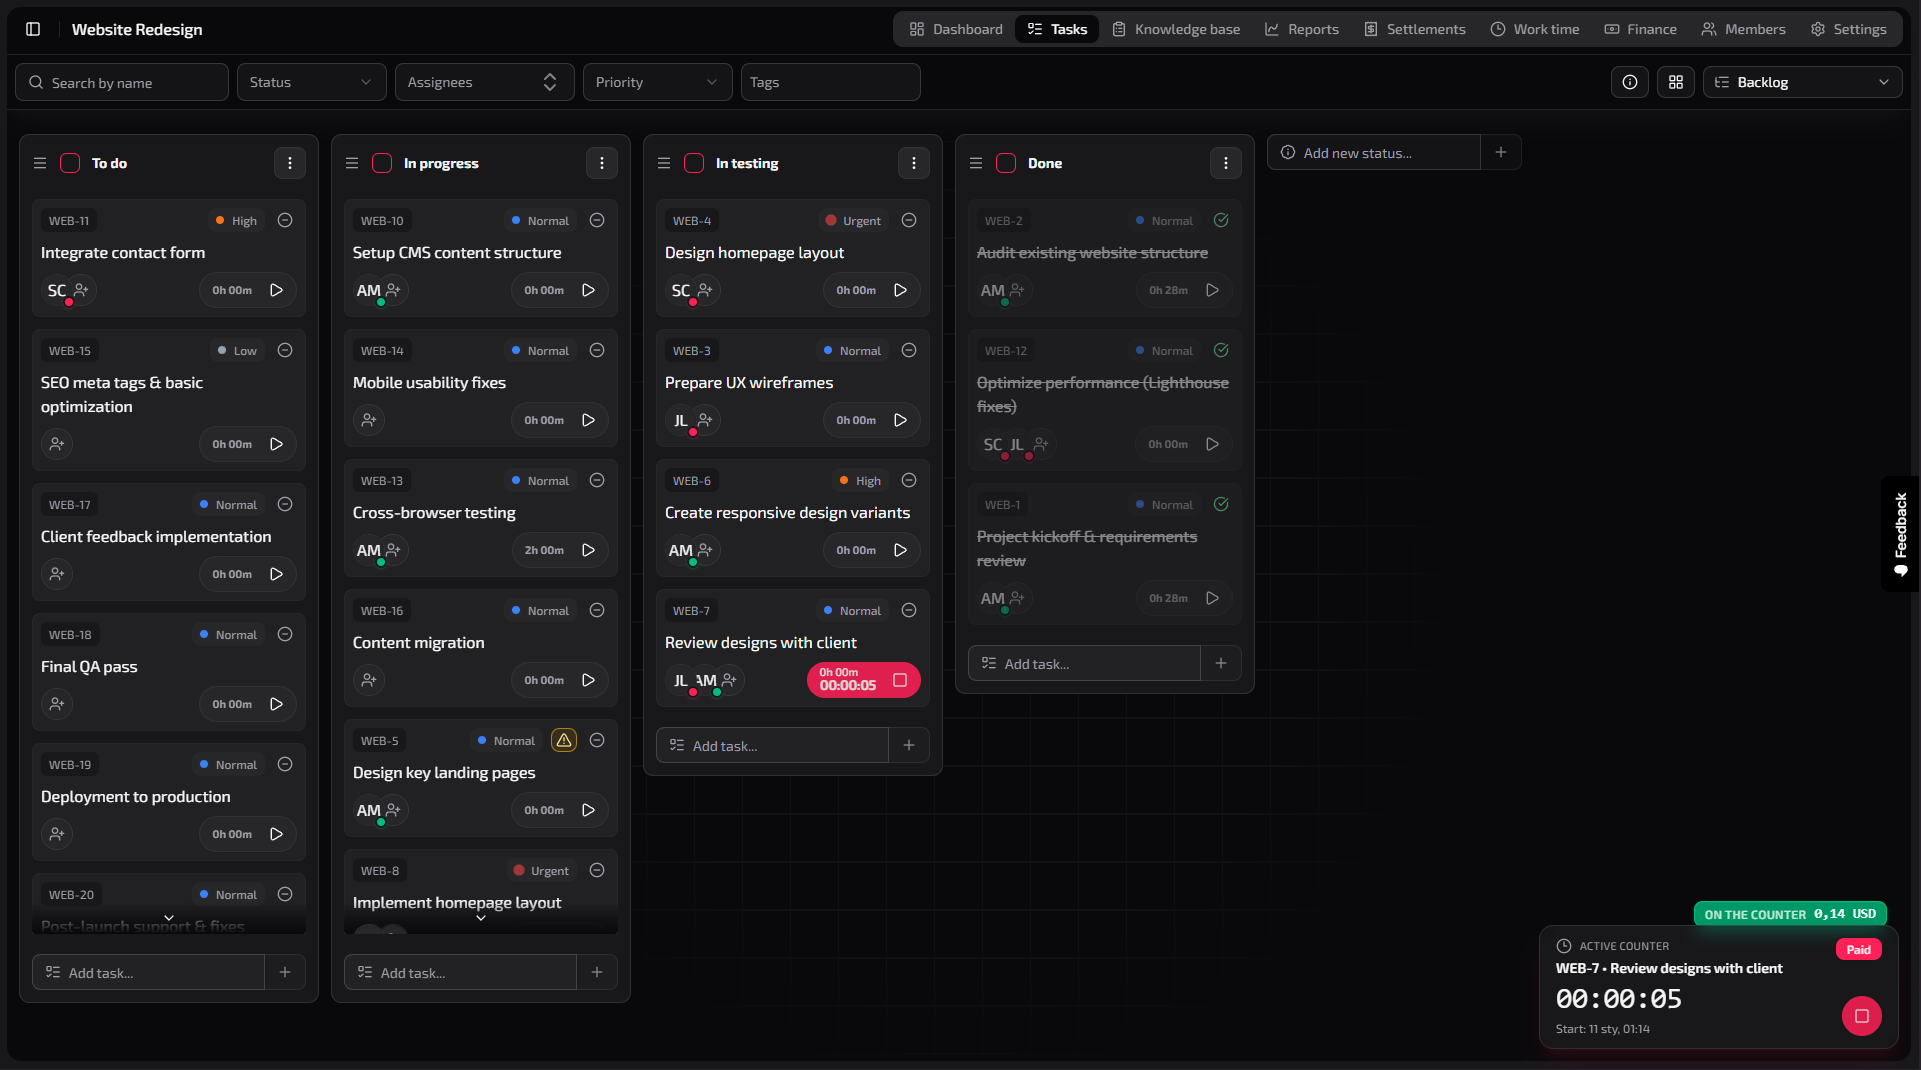The image size is (1921, 1070).
Task: Open the info panel icon near Backlog selector
Action: pos(1629,82)
